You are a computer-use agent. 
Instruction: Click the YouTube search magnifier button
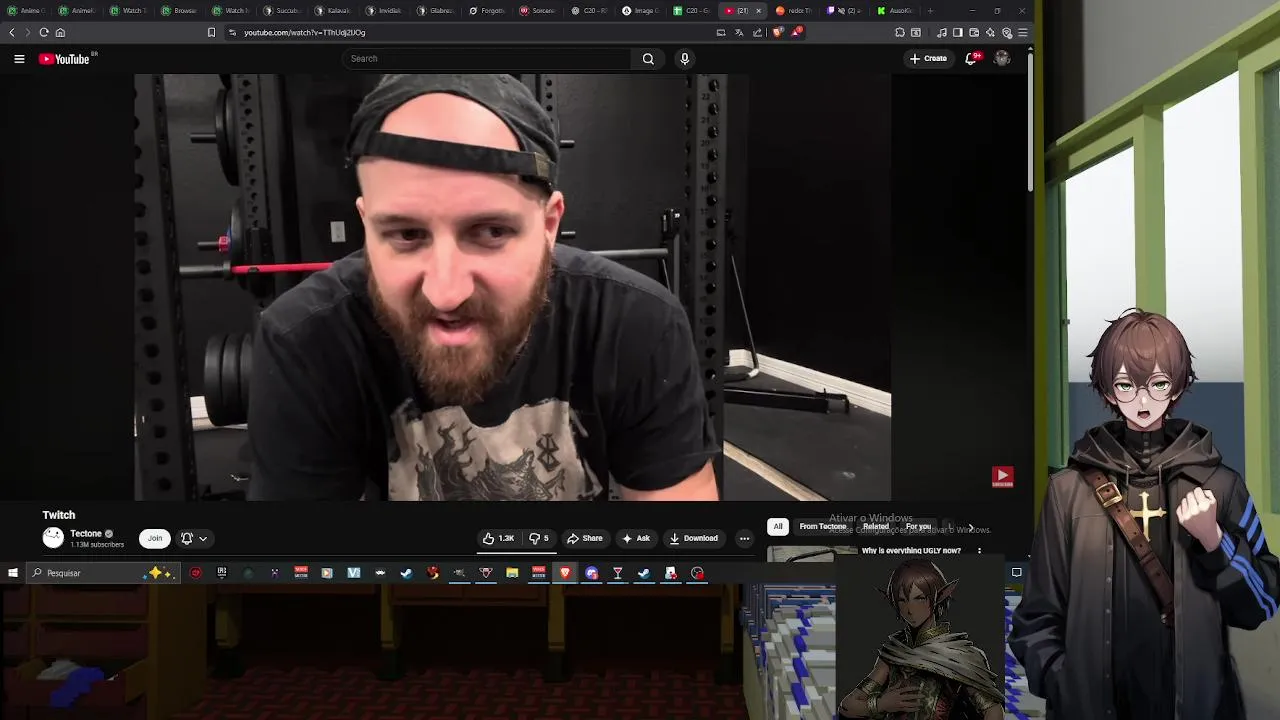648,59
